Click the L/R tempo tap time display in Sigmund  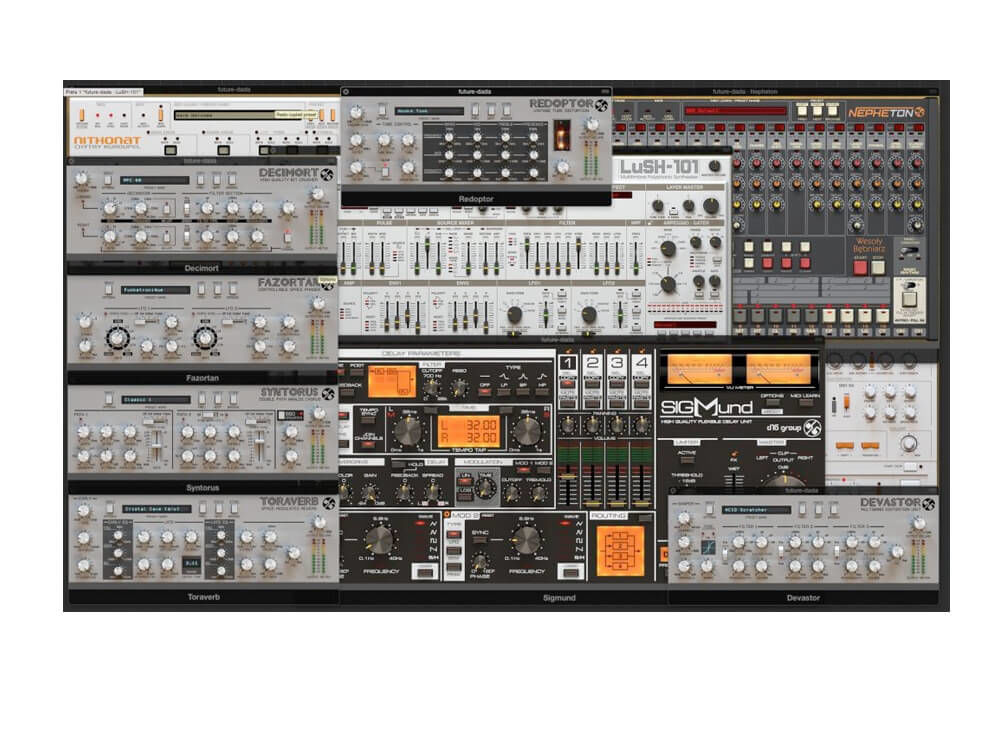[468, 432]
